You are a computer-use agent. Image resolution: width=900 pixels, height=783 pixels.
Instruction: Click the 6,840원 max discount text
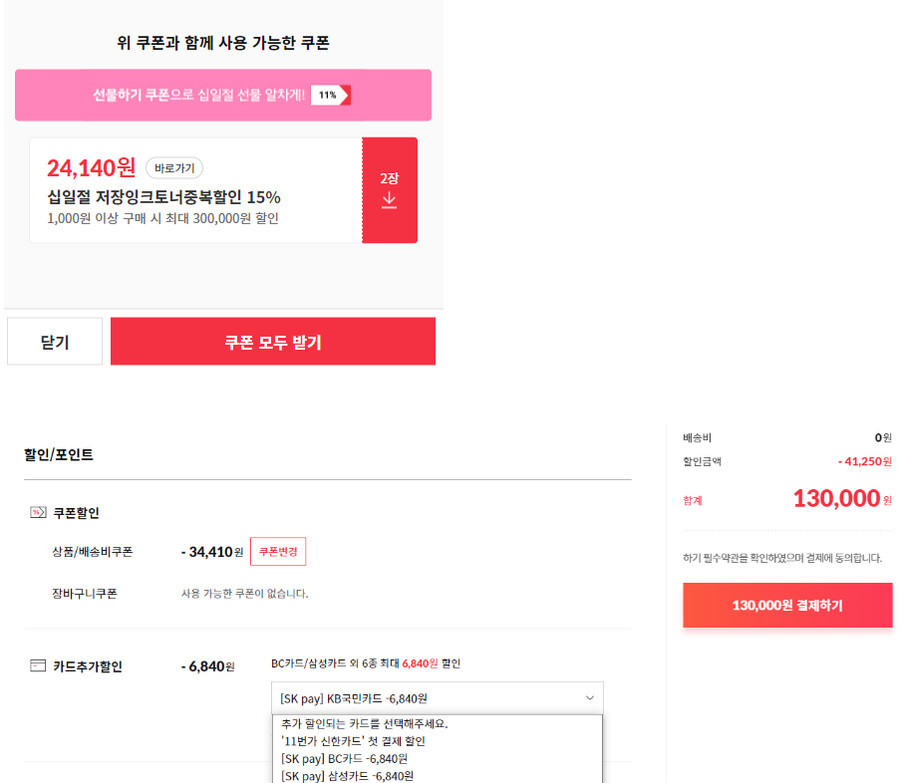click(420, 664)
